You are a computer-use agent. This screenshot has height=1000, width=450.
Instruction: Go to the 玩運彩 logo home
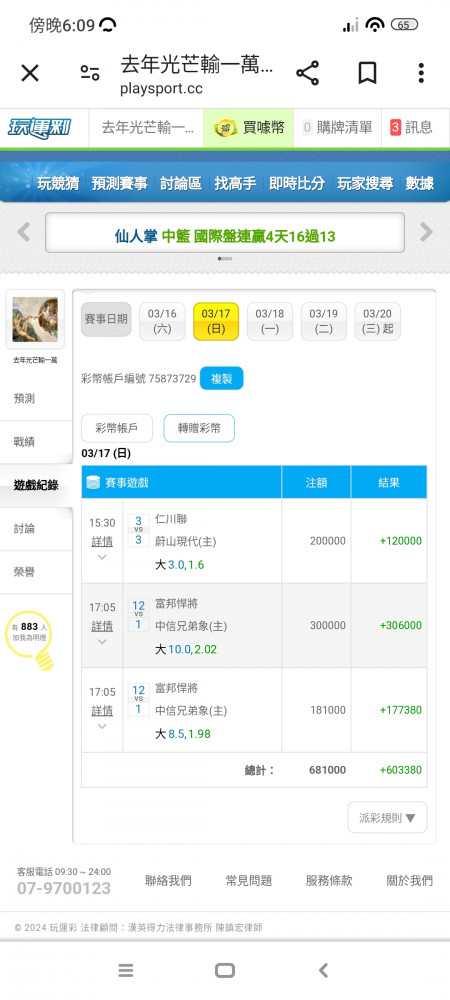40,128
